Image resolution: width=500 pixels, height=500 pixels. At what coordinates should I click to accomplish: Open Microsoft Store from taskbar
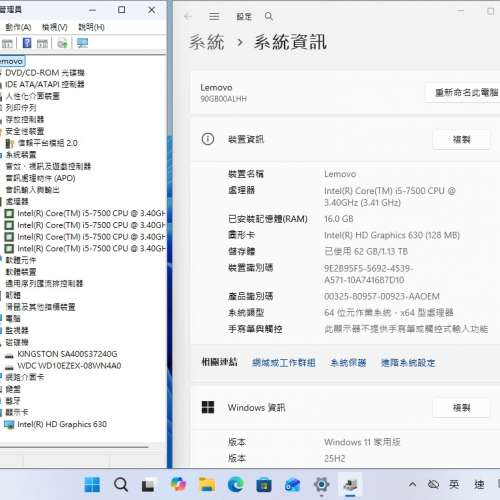click(x=264, y=485)
